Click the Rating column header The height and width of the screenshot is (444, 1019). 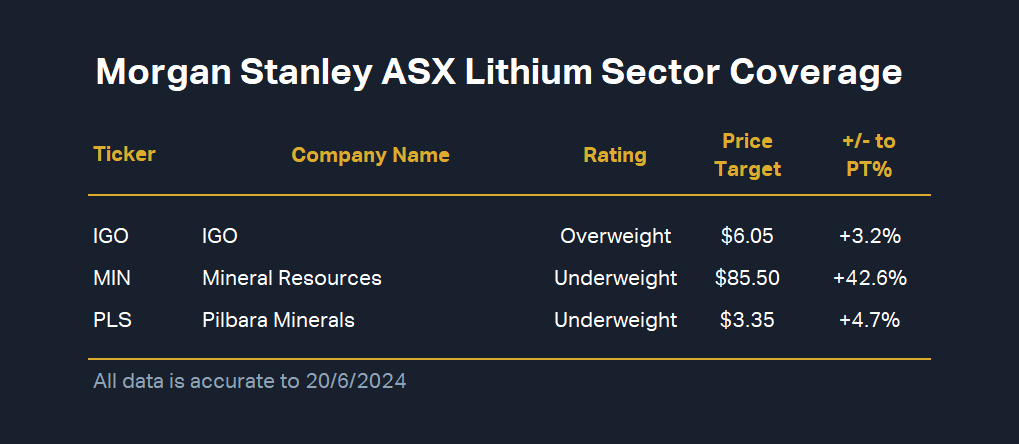(x=615, y=155)
